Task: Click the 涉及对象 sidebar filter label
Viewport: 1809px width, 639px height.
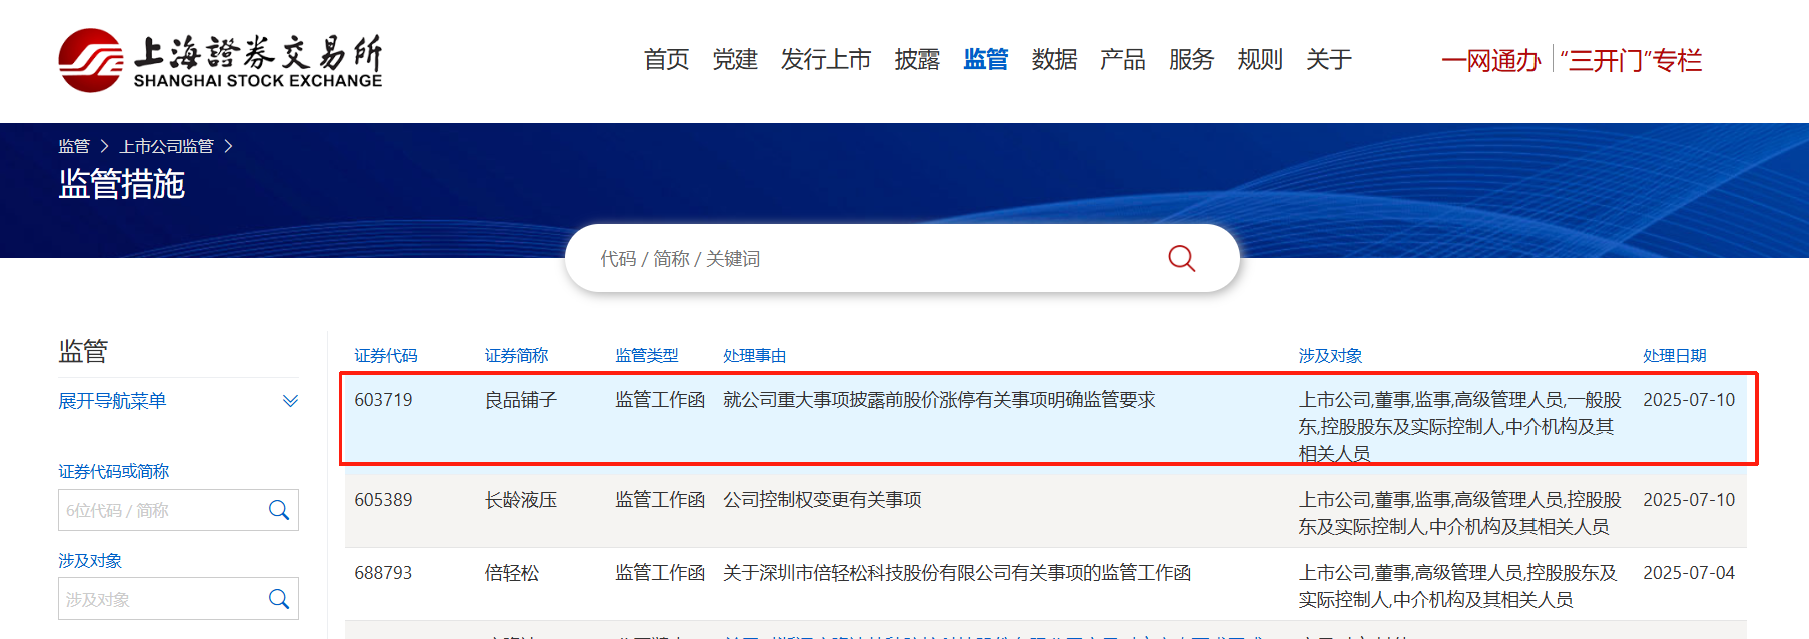Action: (90, 561)
